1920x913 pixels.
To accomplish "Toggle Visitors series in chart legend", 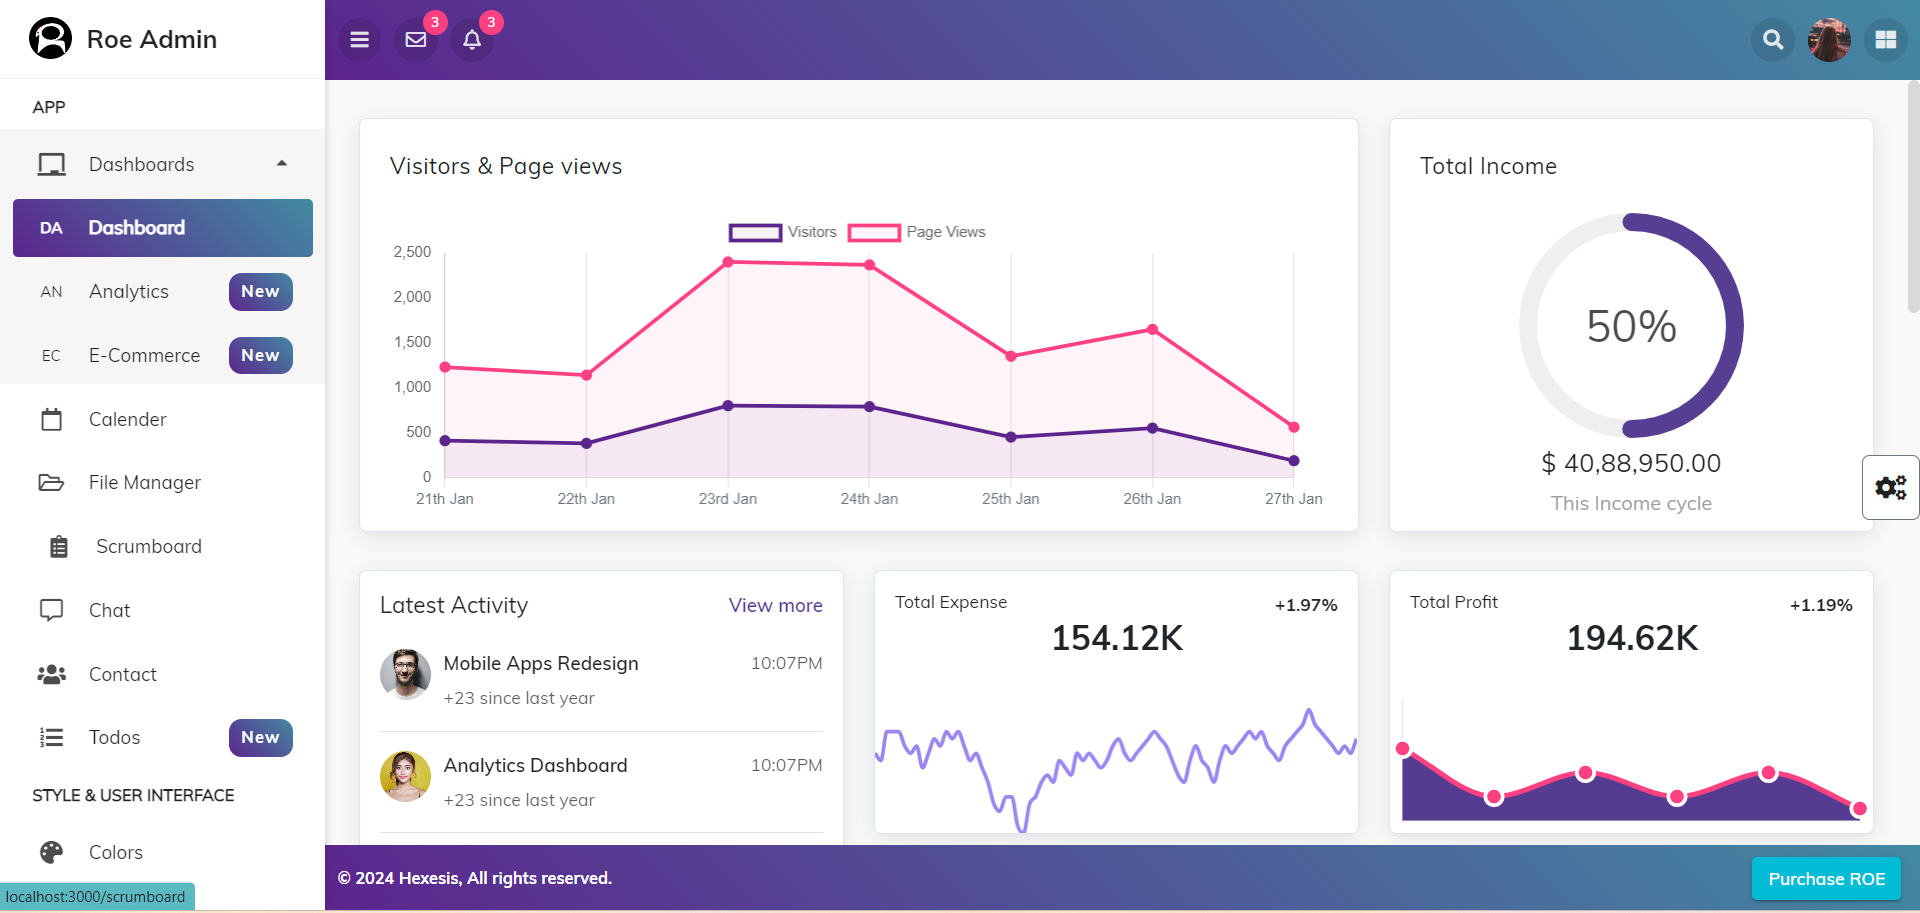I will [x=783, y=232].
